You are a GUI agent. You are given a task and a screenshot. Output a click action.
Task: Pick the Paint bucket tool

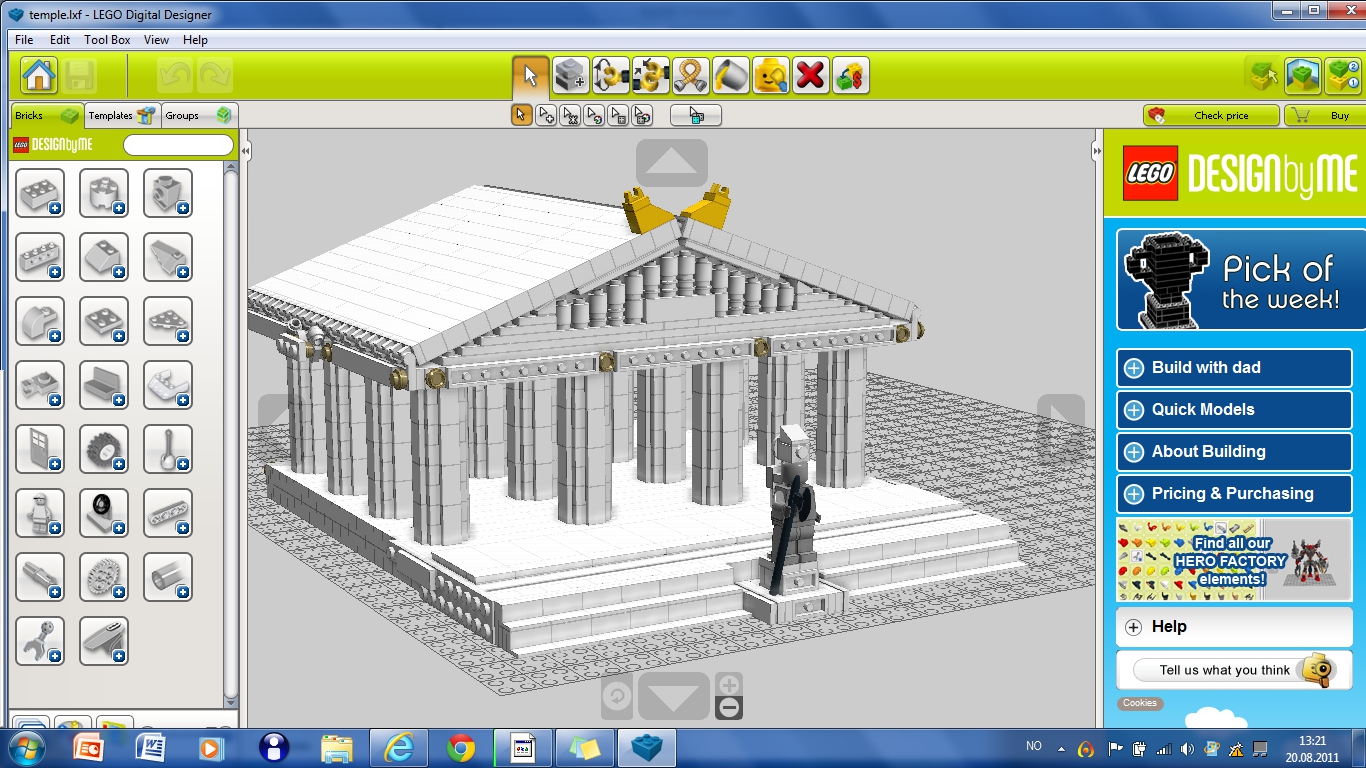click(x=731, y=76)
